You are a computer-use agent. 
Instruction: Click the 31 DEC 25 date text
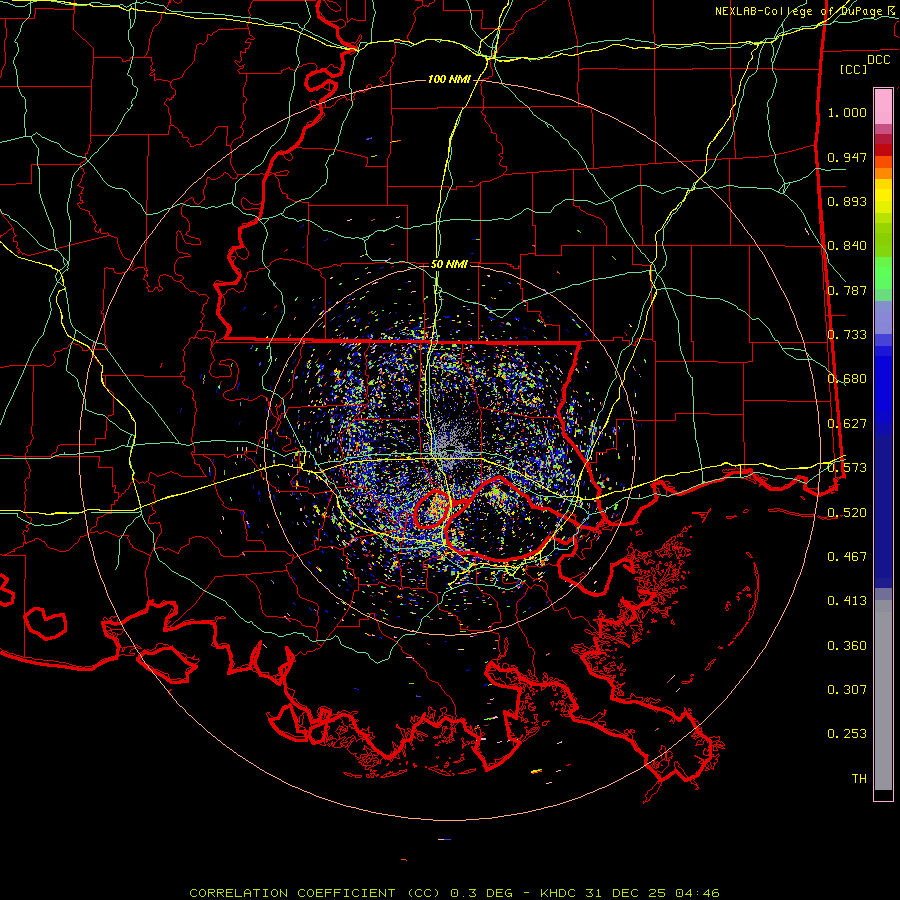626,893
